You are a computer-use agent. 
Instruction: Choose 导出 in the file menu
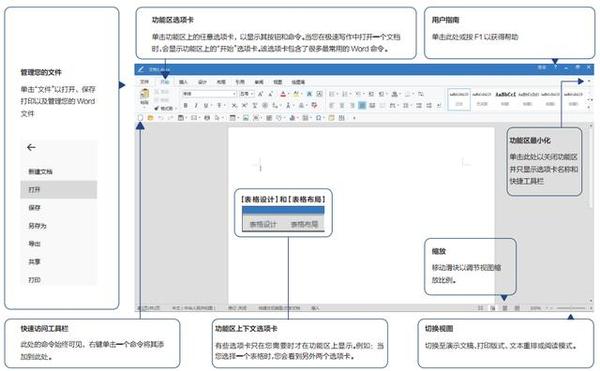[x=59, y=244]
